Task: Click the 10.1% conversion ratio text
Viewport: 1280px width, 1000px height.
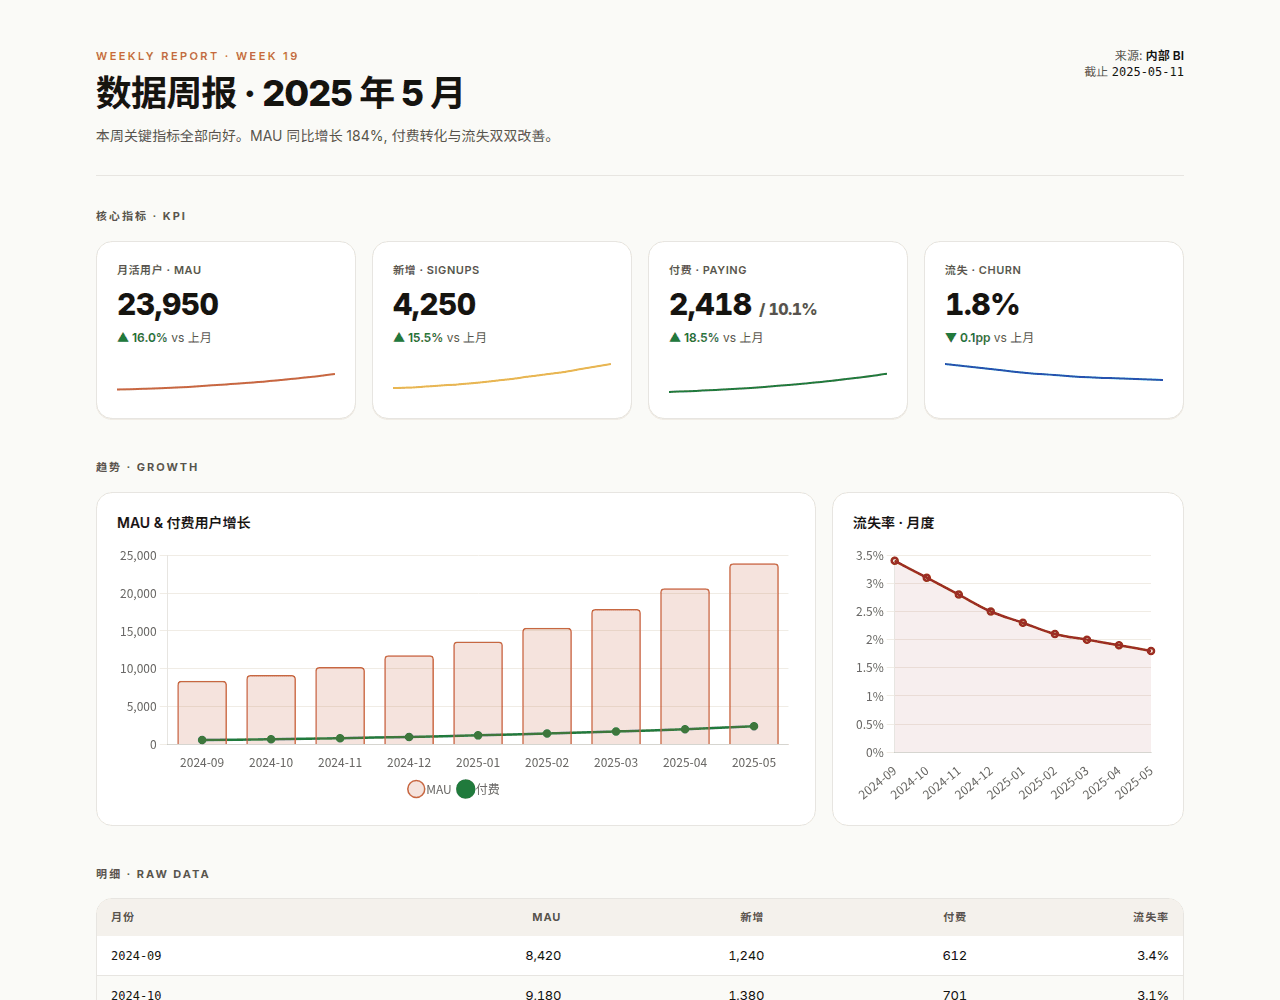Action: point(788,310)
